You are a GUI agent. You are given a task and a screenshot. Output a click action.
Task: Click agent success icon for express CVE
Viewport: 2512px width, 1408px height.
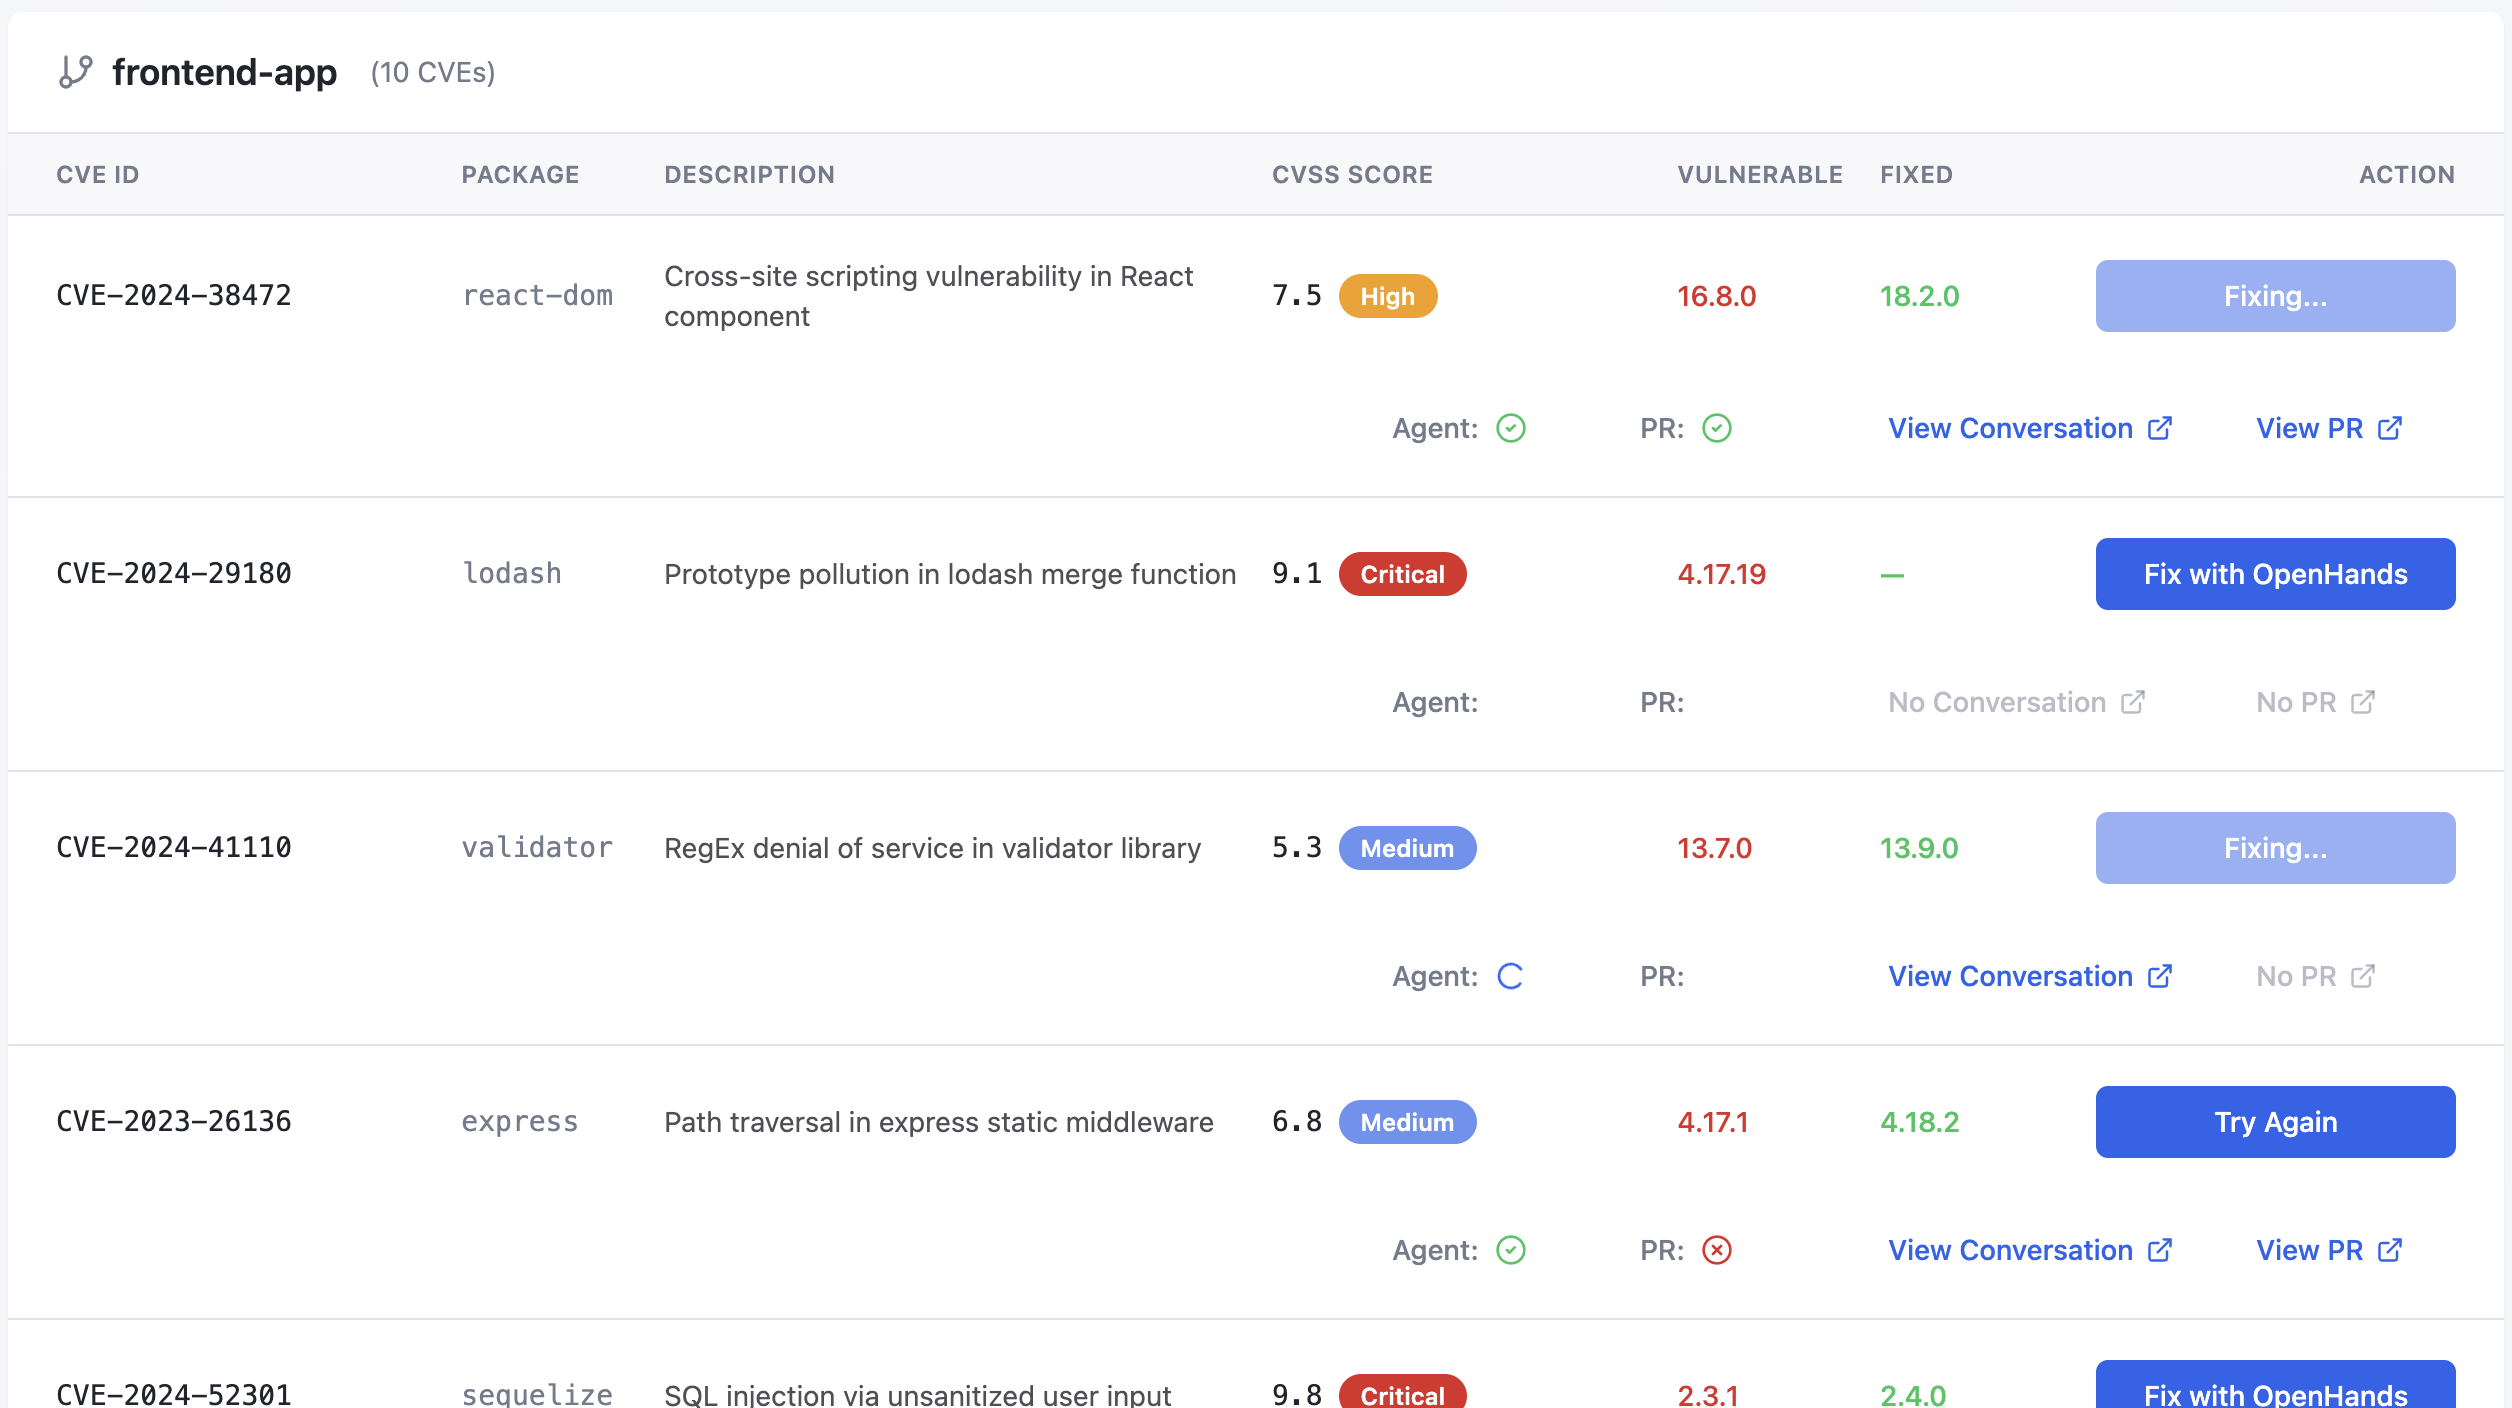pyautogui.click(x=1512, y=1250)
